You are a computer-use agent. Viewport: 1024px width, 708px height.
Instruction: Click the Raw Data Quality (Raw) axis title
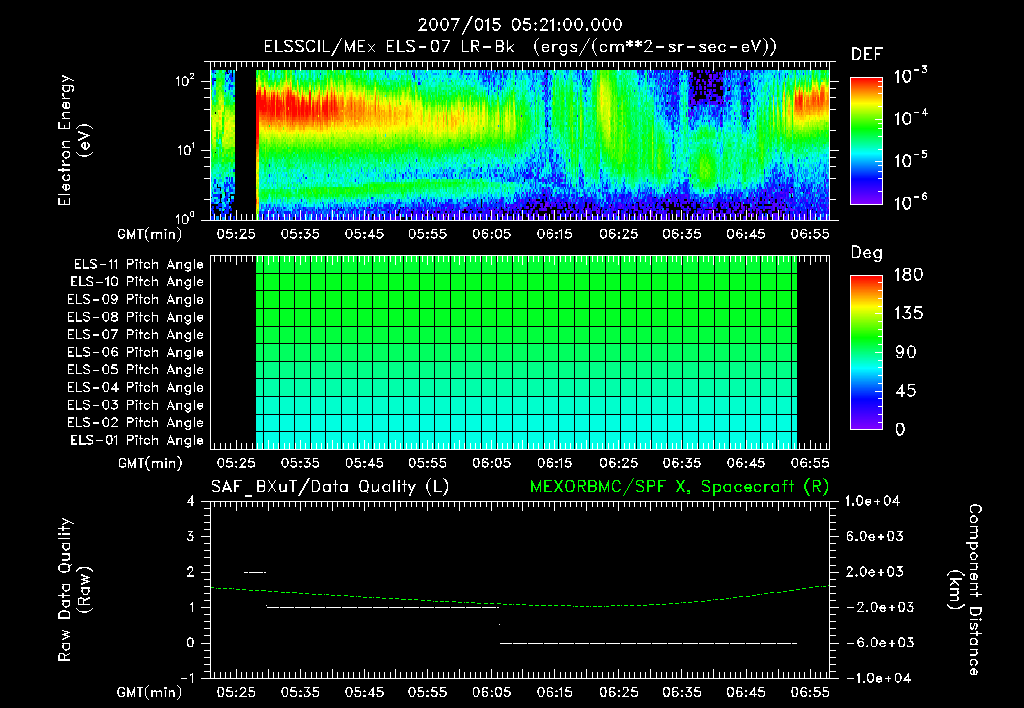tap(74, 590)
